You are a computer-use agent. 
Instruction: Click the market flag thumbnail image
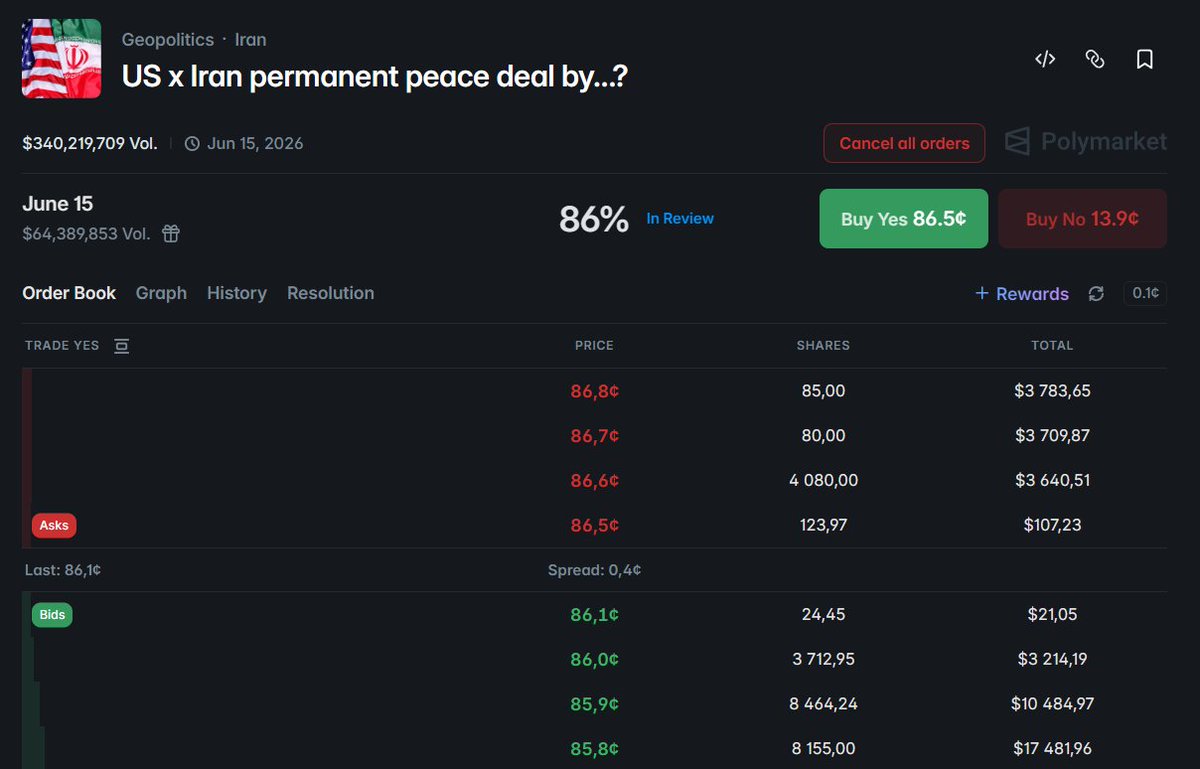tap(62, 59)
